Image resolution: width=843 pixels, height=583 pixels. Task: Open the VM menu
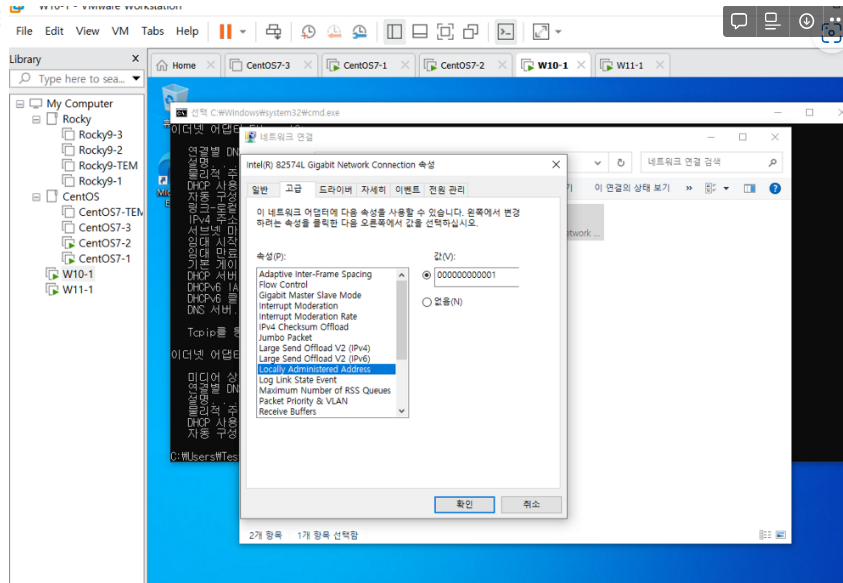tap(120, 31)
